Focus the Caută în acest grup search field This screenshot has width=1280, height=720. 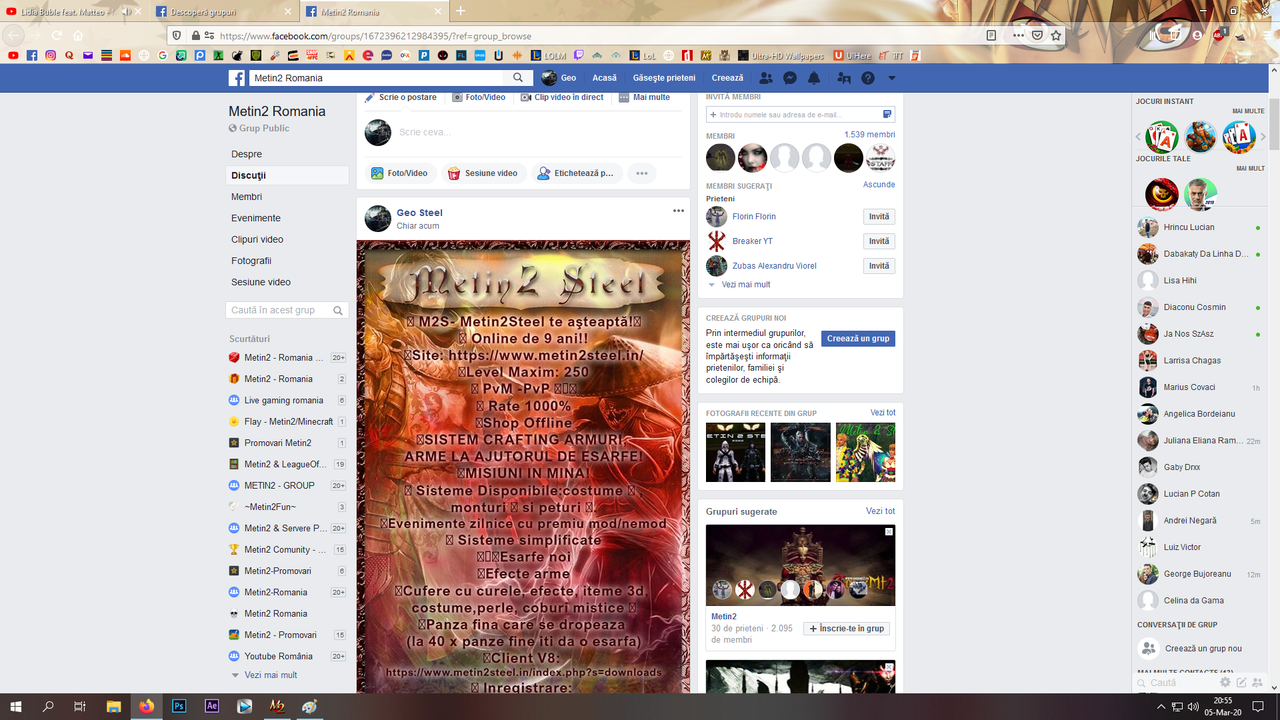tap(288, 310)
